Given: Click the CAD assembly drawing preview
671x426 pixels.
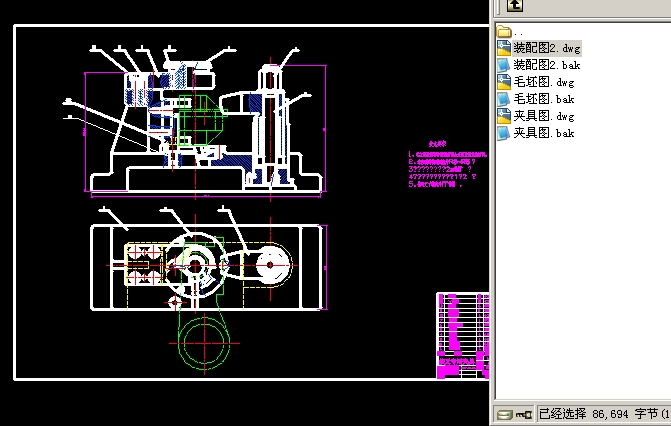Looking at the screenshot, I should coord(251,203).
